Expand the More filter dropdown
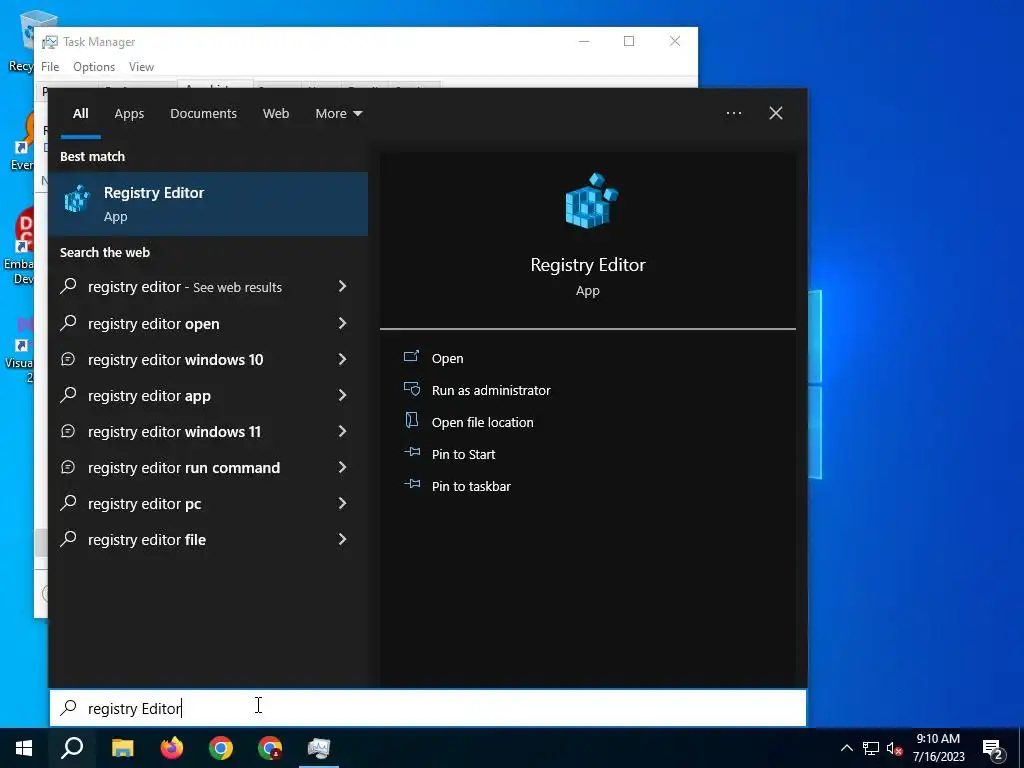 (x=338, y=114)
